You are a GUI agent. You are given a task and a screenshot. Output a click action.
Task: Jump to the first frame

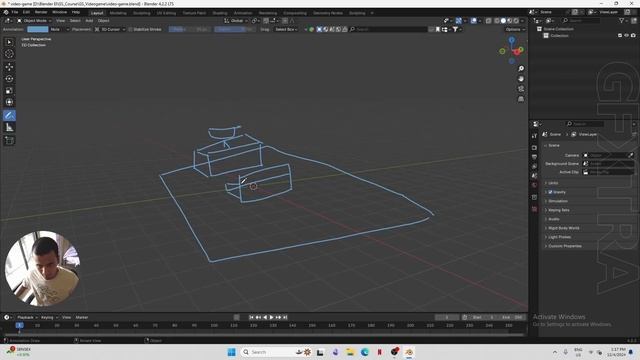coord(251,317)
